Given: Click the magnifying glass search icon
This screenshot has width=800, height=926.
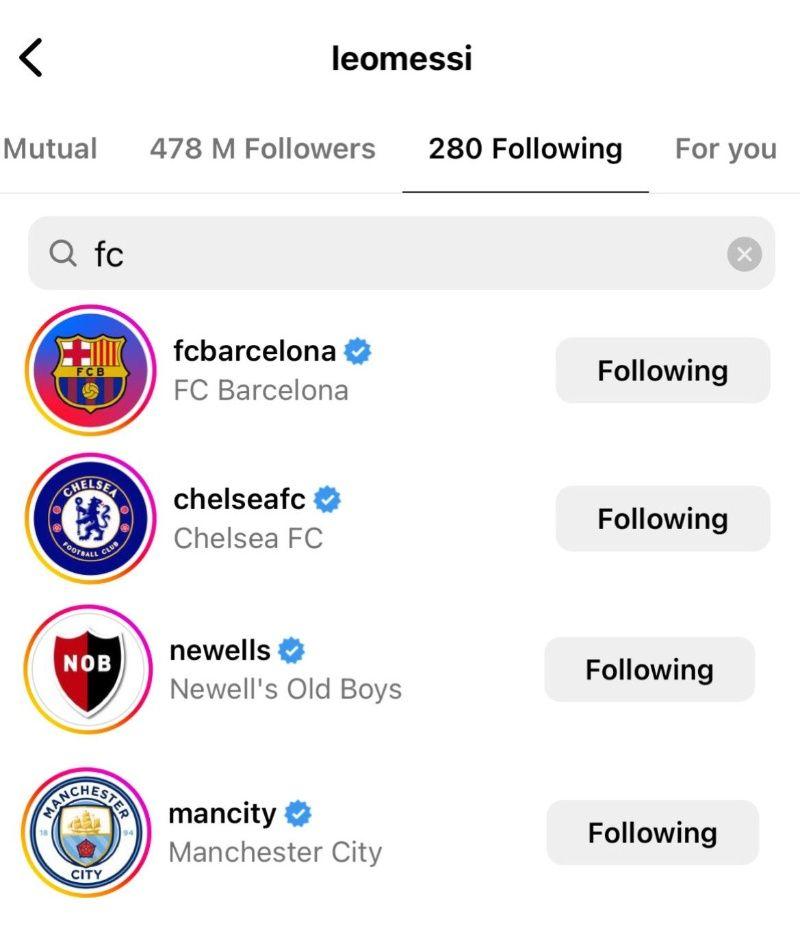Looking at the screenshot, I should coord(63,254).
